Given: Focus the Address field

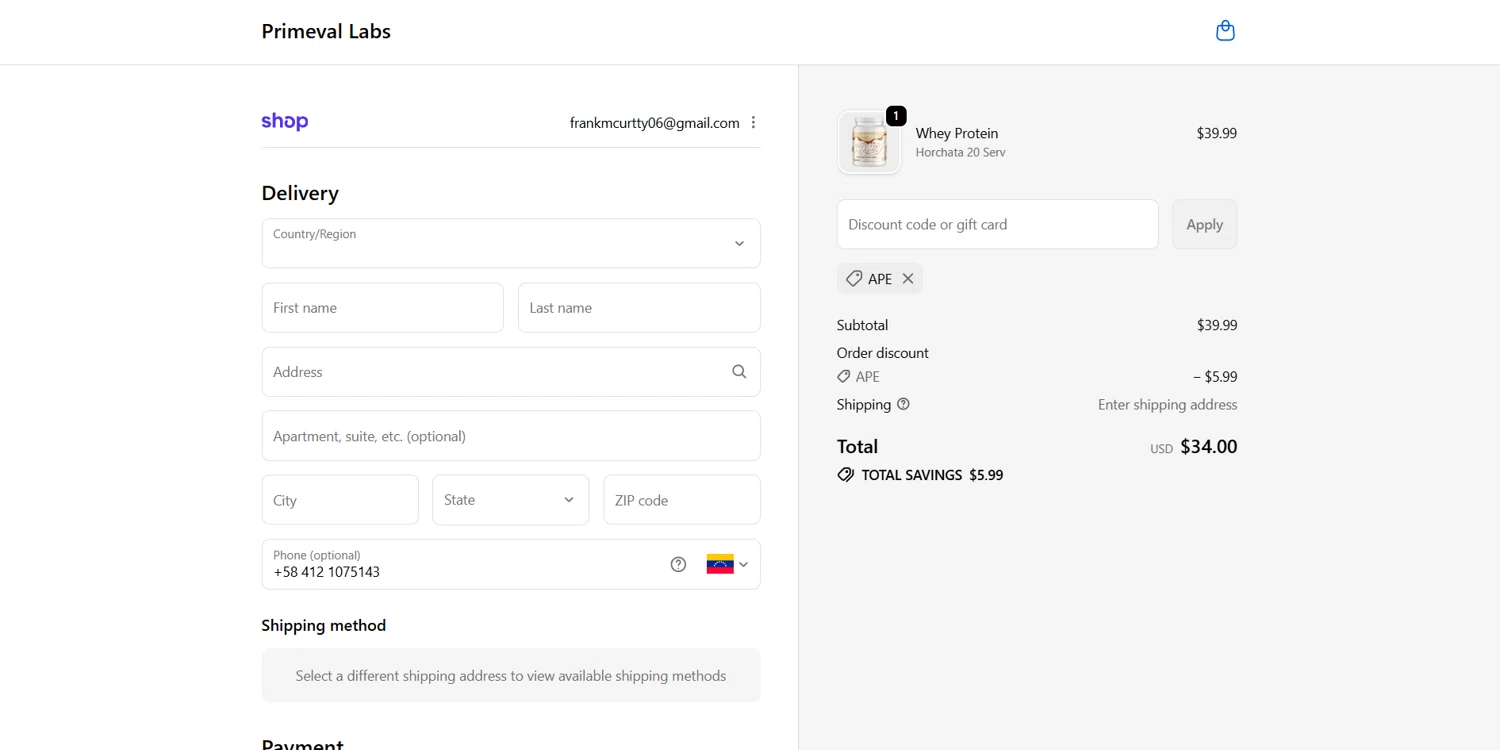Looking at the screenshot, I should pos(511,372).
